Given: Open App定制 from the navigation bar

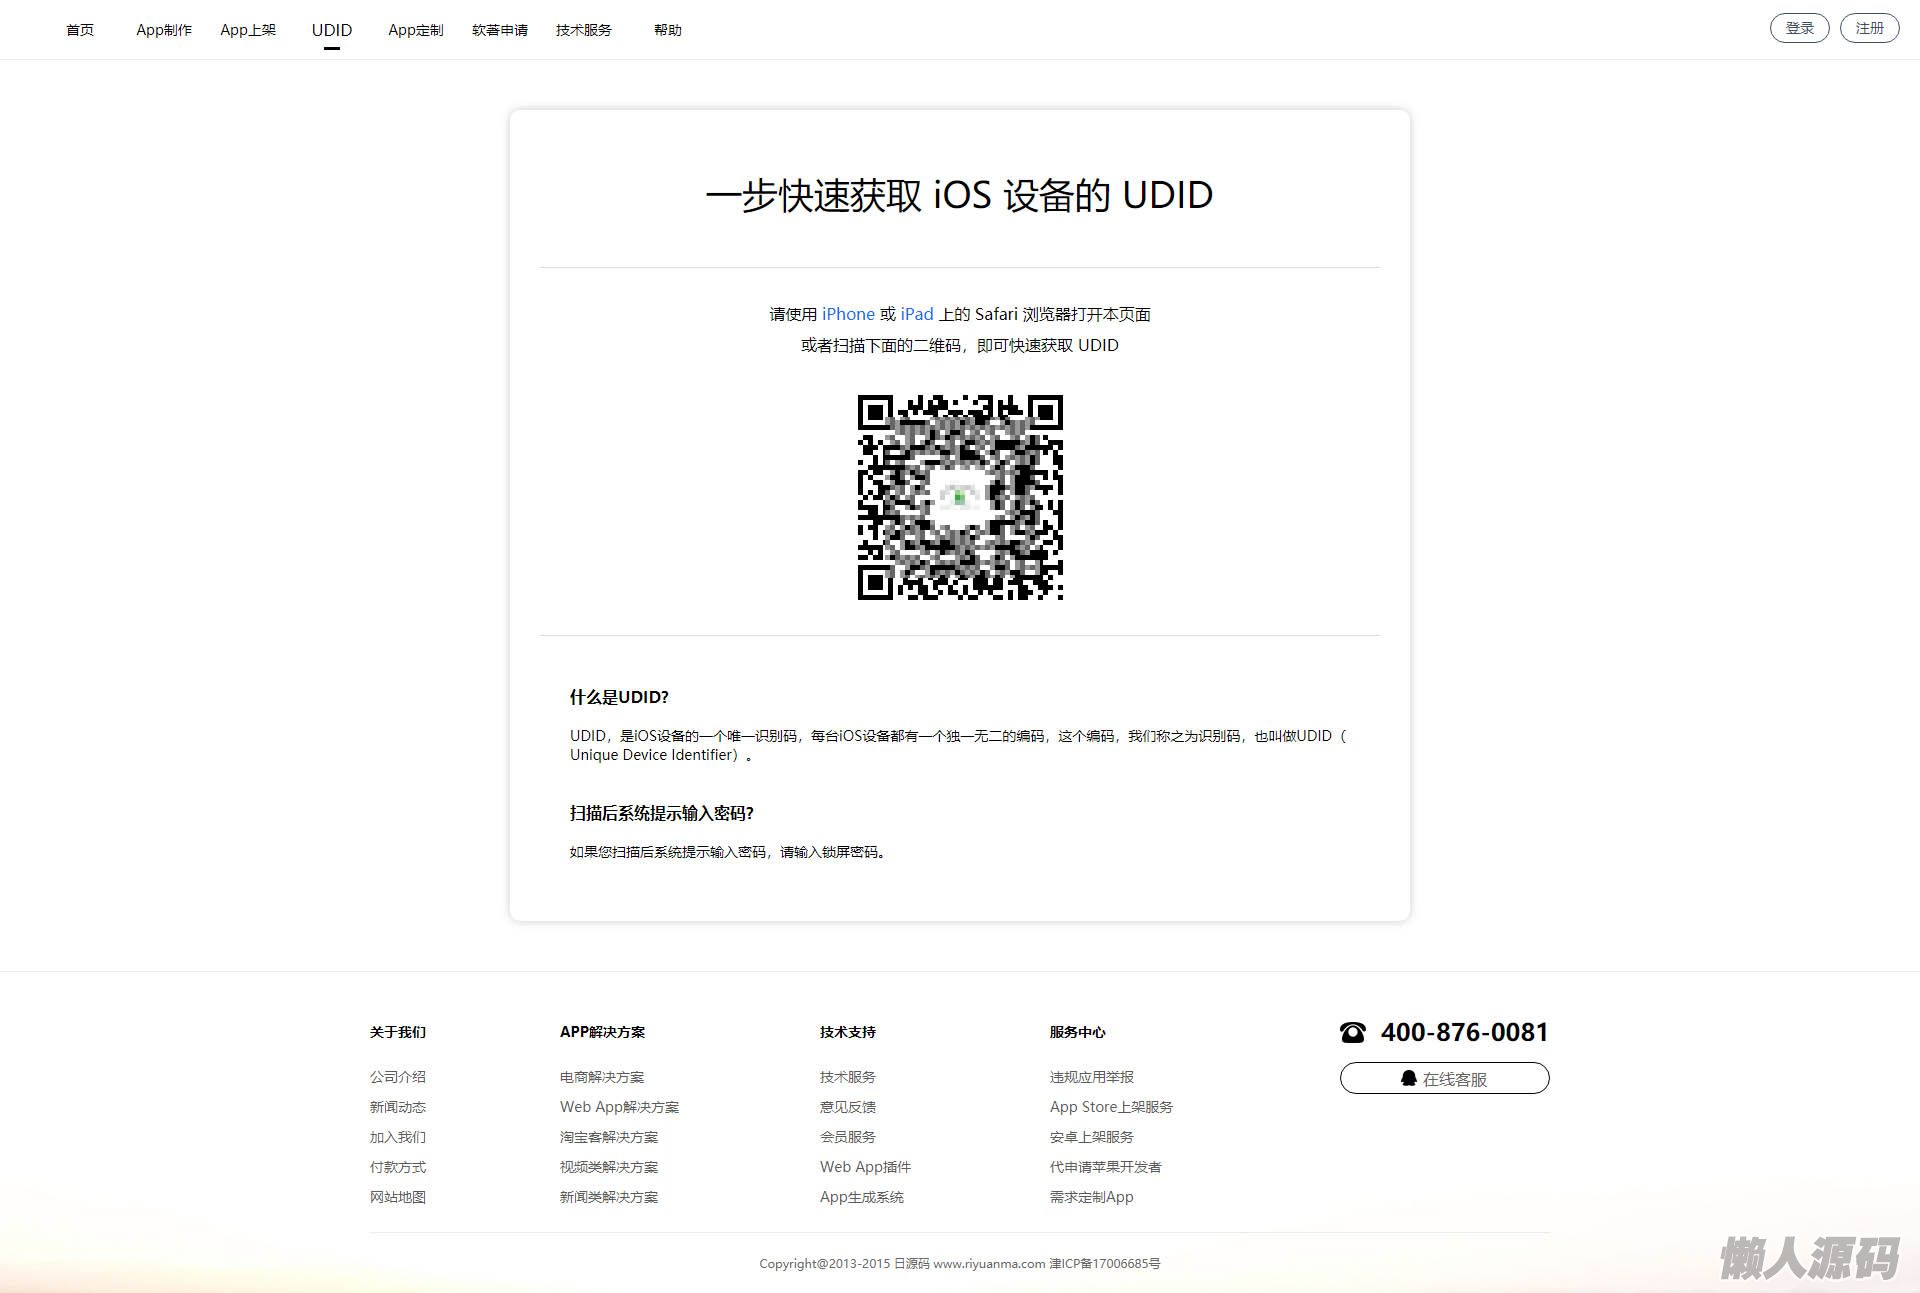Looking at the screenshot, I should [x=416, y=30].
